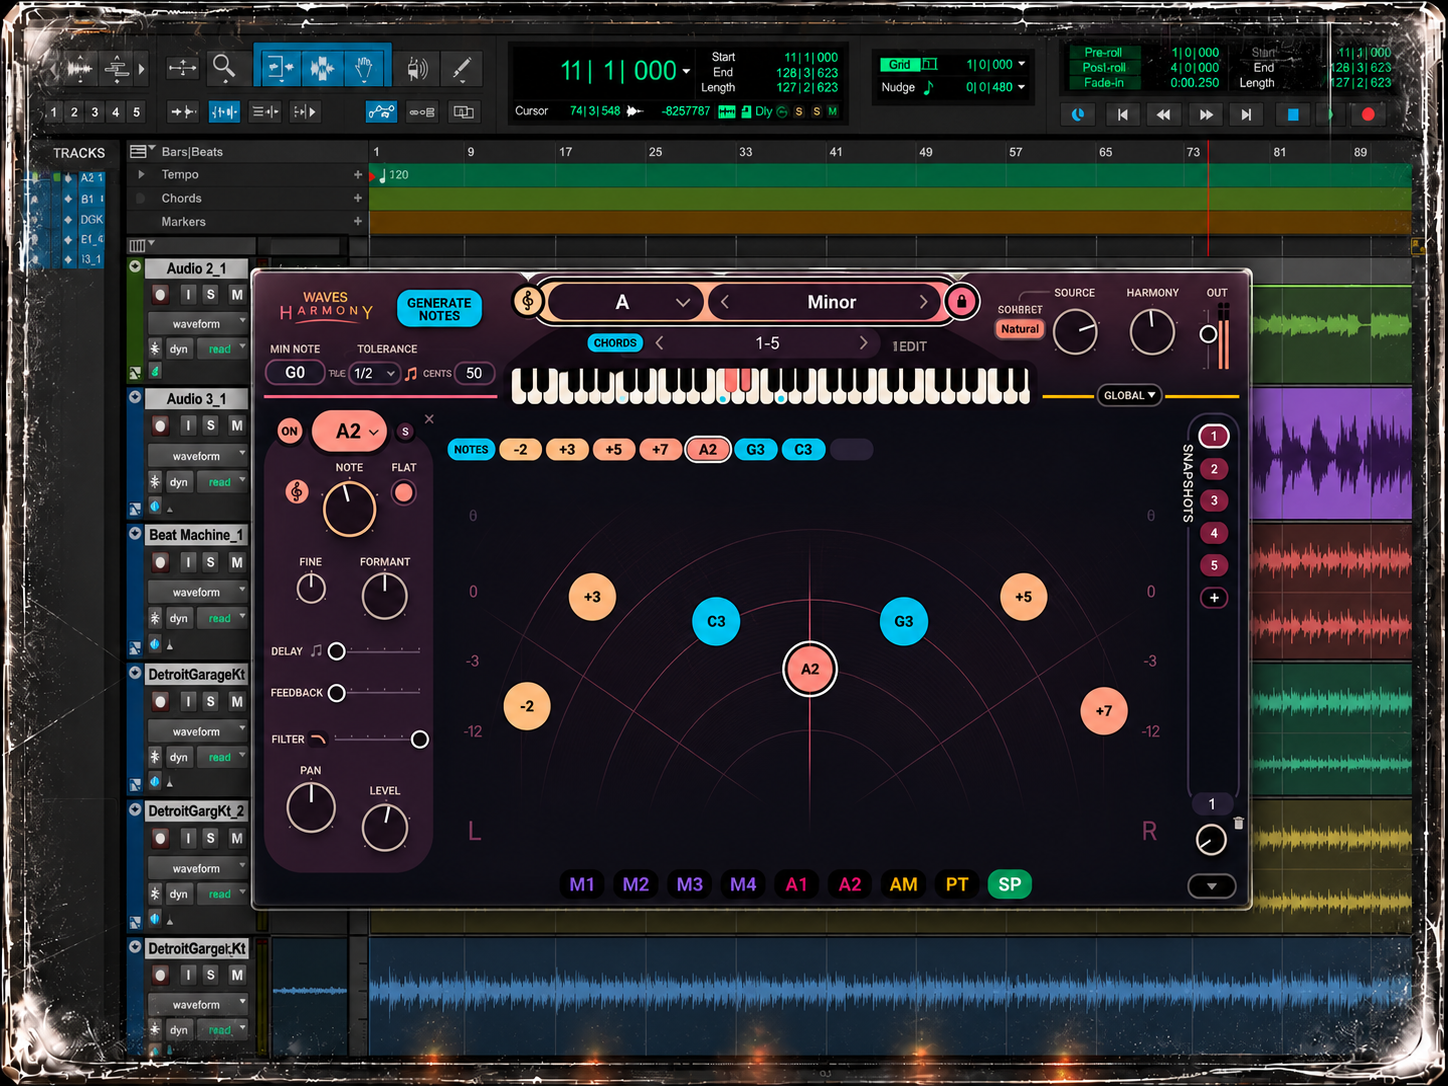Select the +3 voice chip
This screenshot has height=1086, width=1448.
pyautogui.click(x=567, y=450)
